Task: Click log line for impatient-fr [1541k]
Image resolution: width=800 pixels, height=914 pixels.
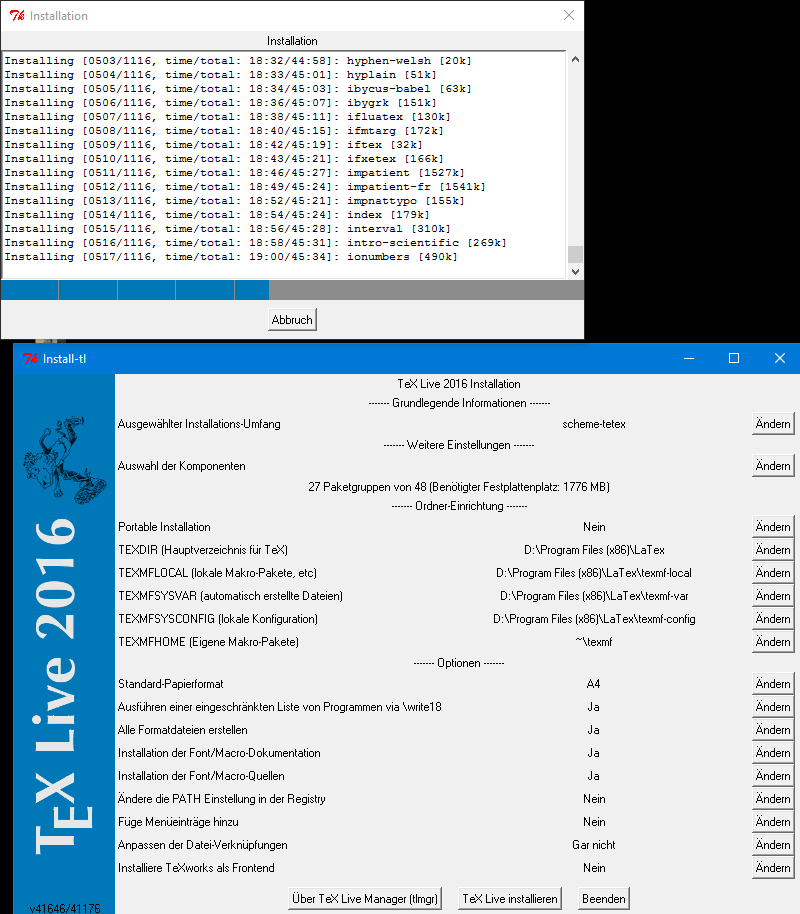Action: [x=245, y=187]
